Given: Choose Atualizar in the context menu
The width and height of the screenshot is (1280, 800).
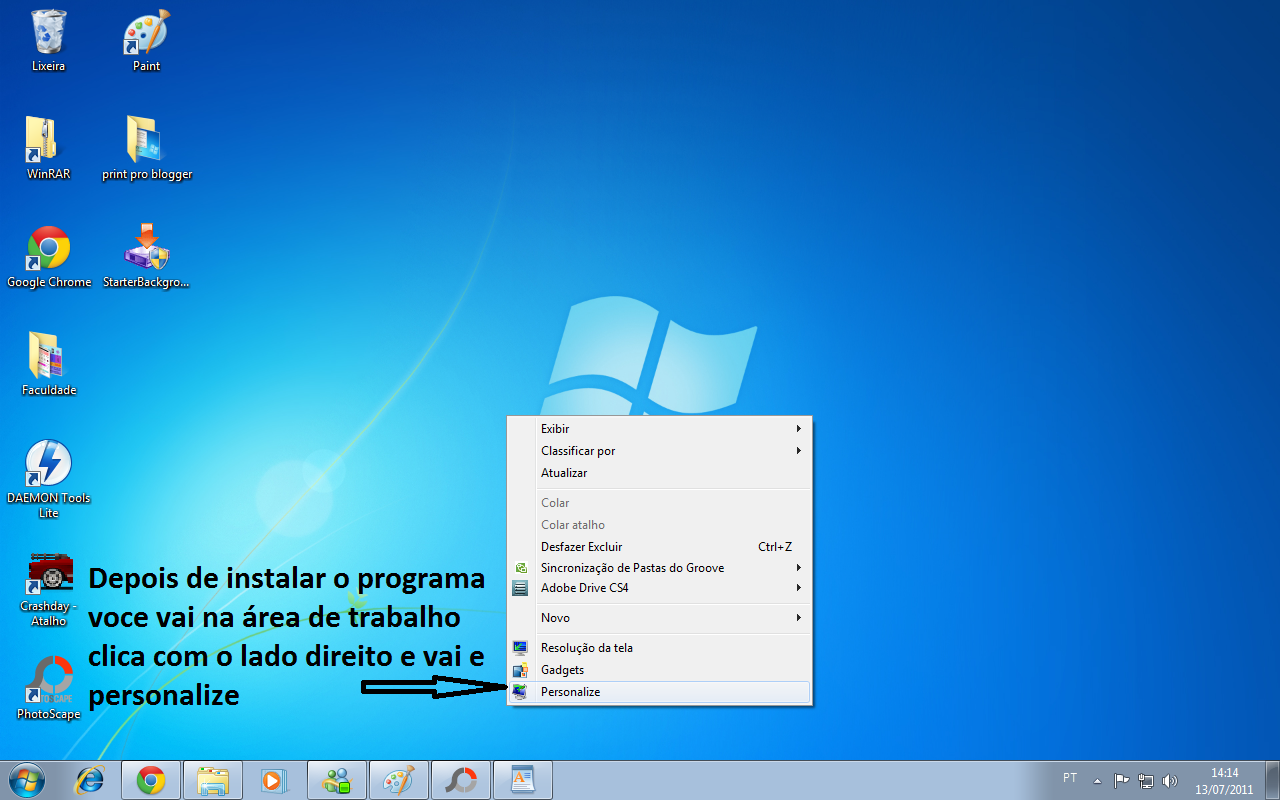Looking at the screenshot, I should 660,473.
